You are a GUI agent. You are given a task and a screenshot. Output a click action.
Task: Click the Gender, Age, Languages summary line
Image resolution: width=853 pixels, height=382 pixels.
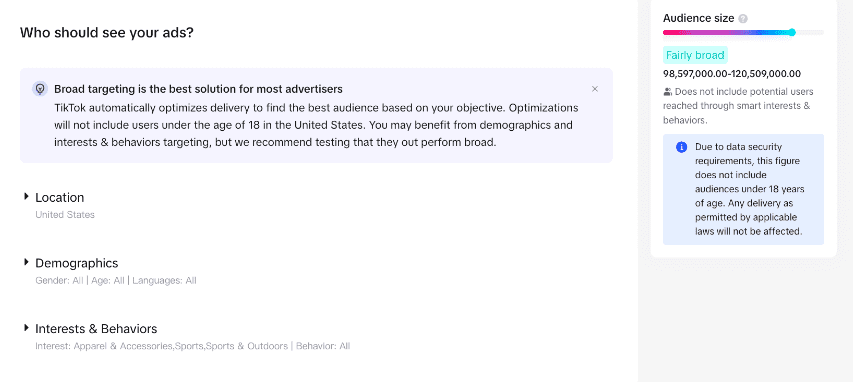click(x=116, y=281)
